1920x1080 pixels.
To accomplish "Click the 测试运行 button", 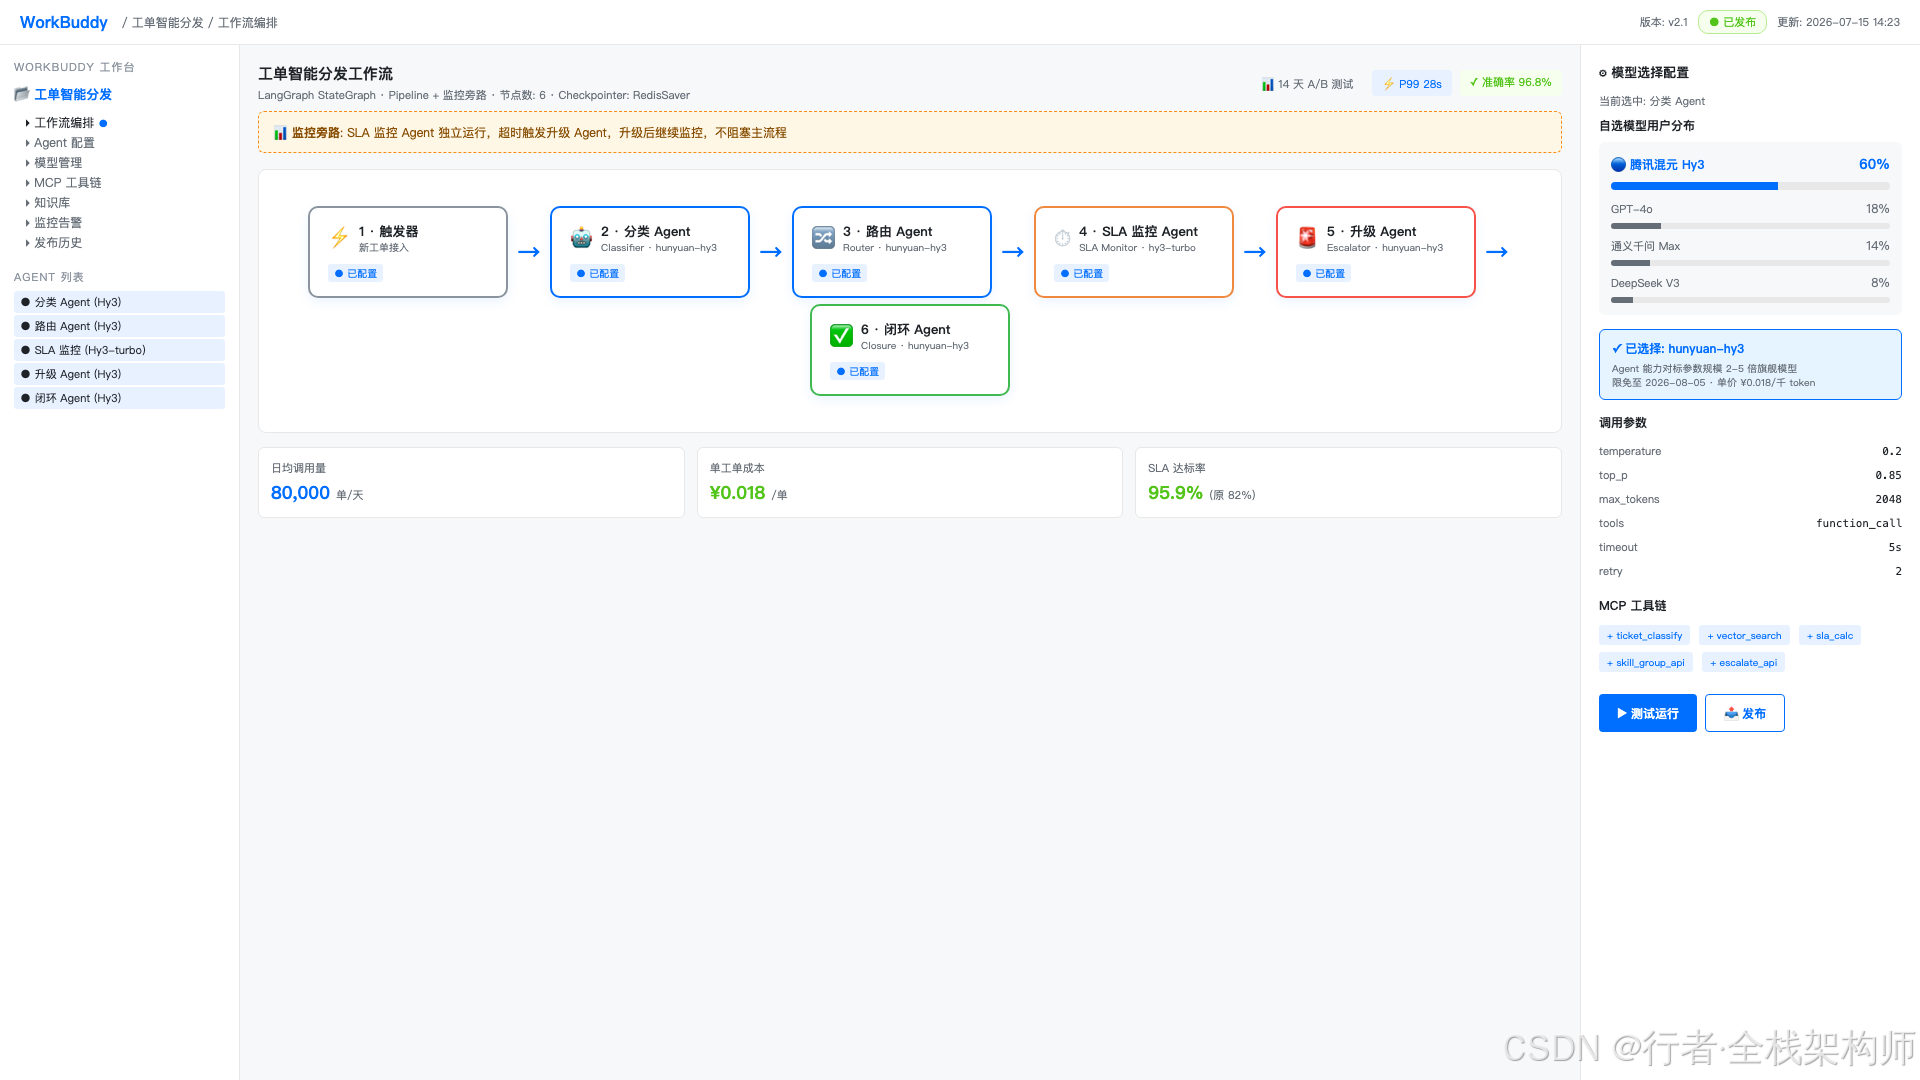I will 1647,713.
